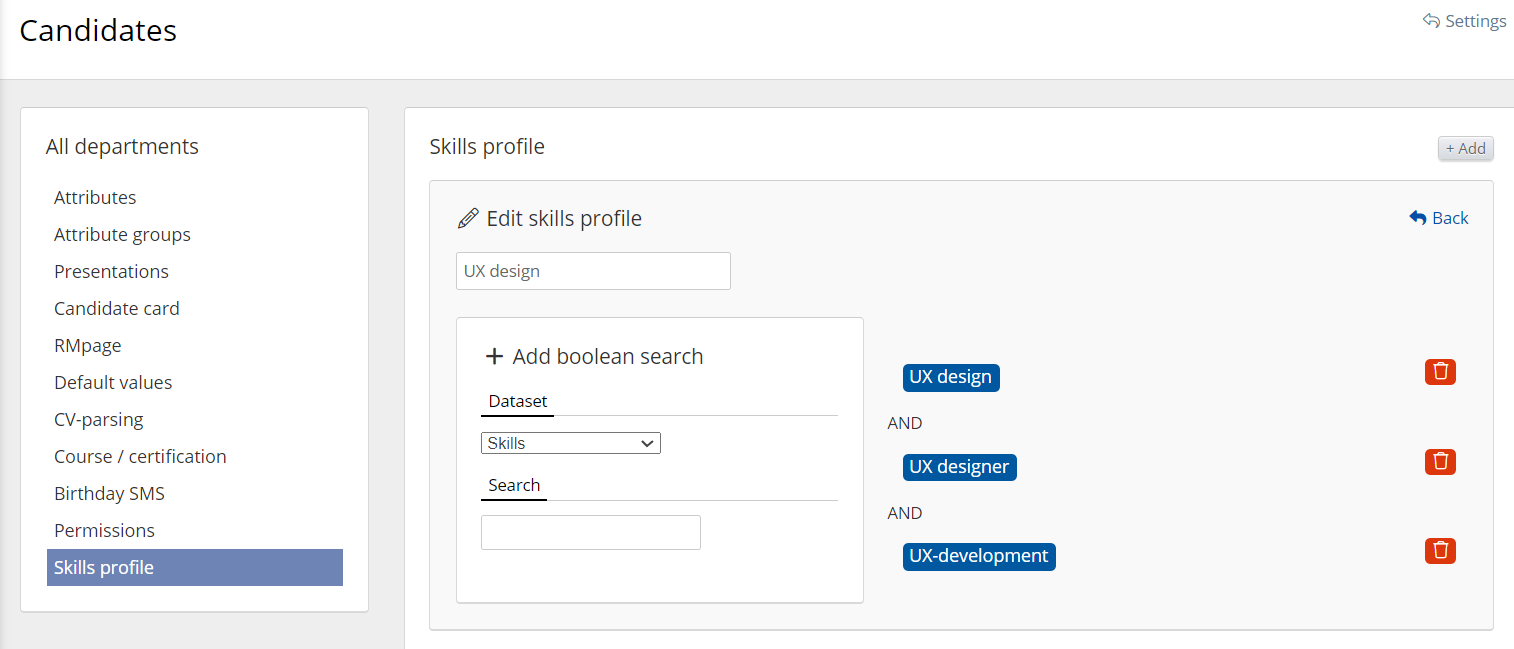Select Candidate card menu item
The width and height of the screenshot is (1514, 649).
tap(117, 309)
